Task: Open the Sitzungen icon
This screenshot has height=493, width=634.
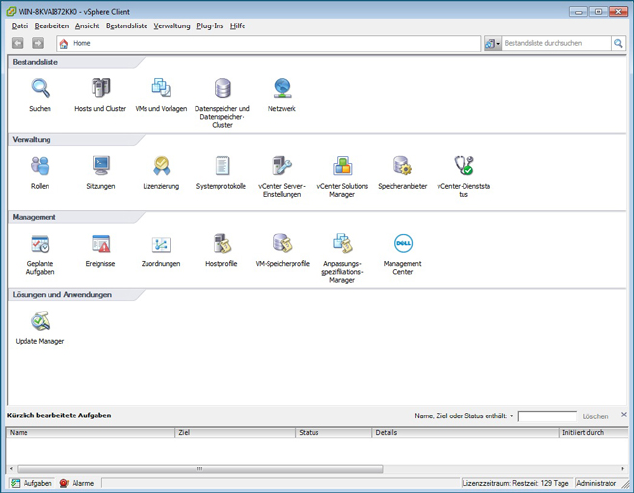Action: (101, 166)
